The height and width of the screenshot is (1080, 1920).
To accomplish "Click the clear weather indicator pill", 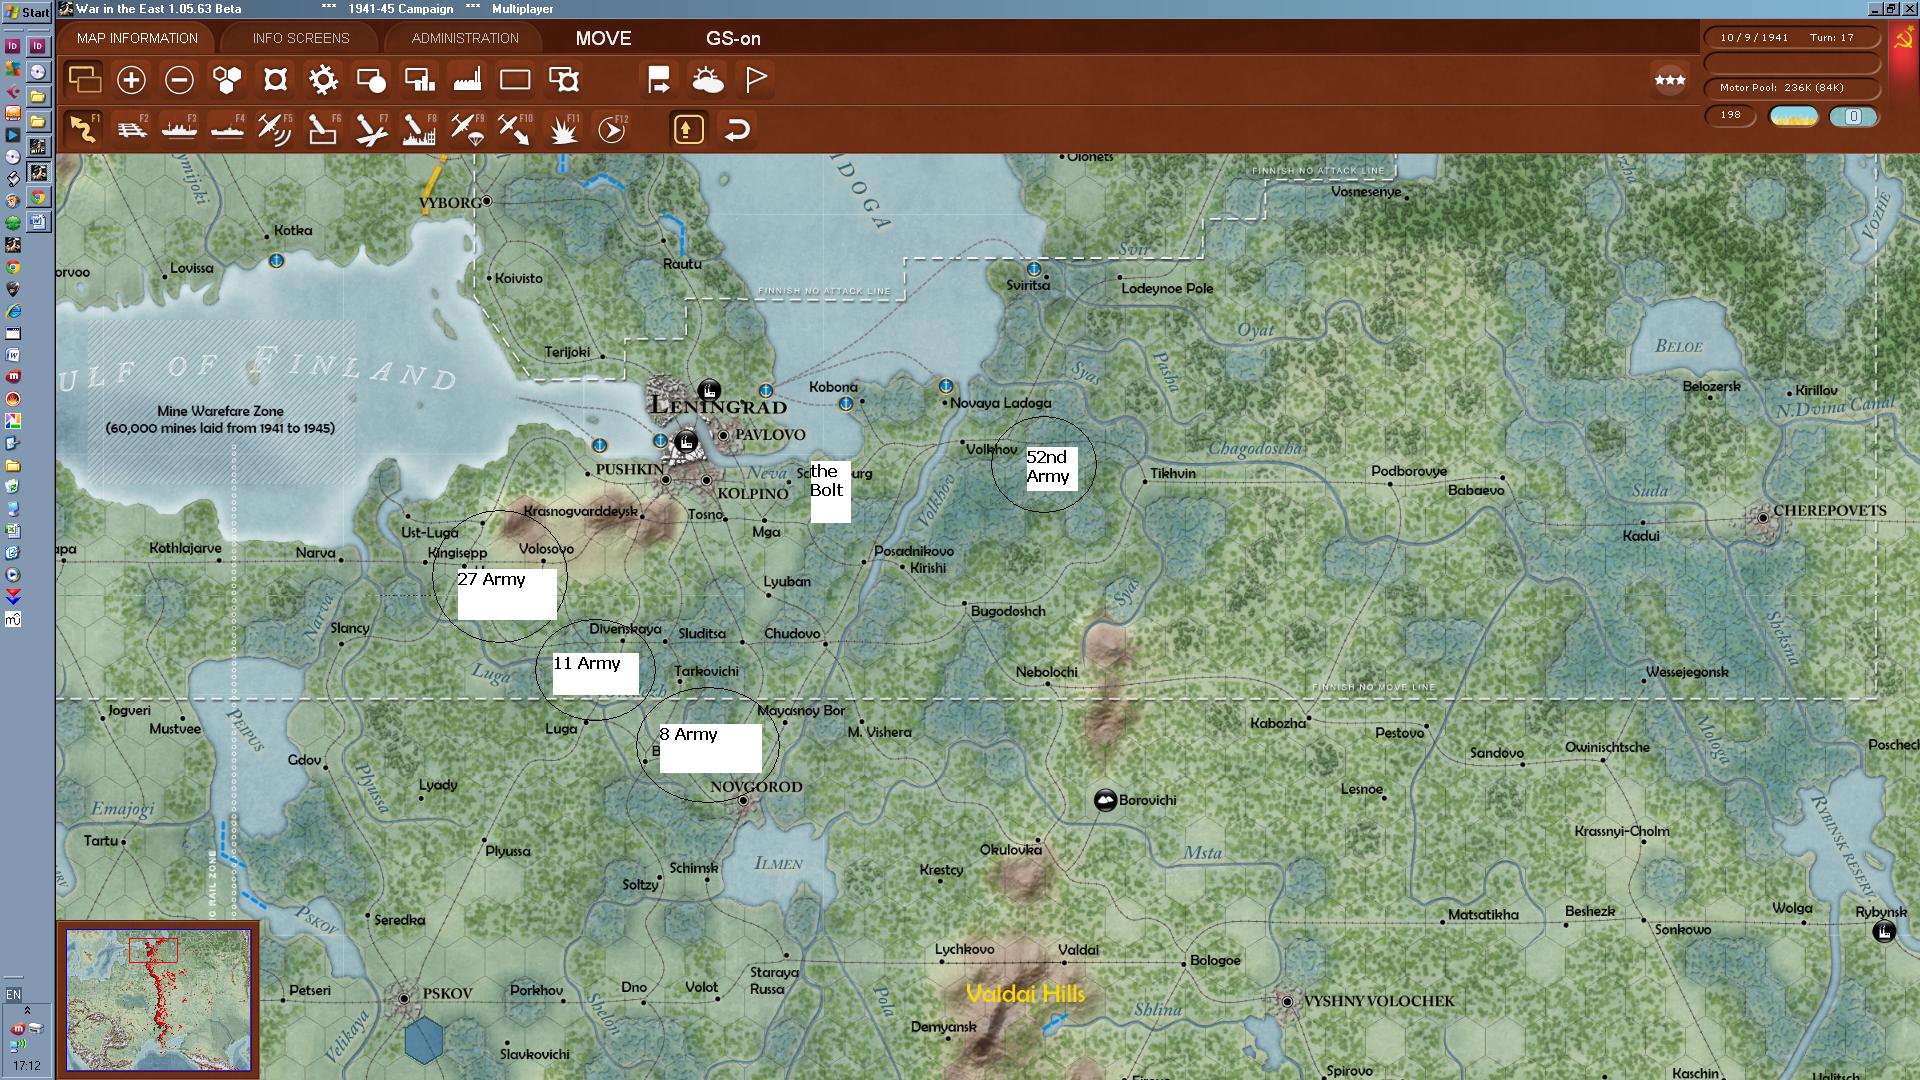I will 1794,116.
